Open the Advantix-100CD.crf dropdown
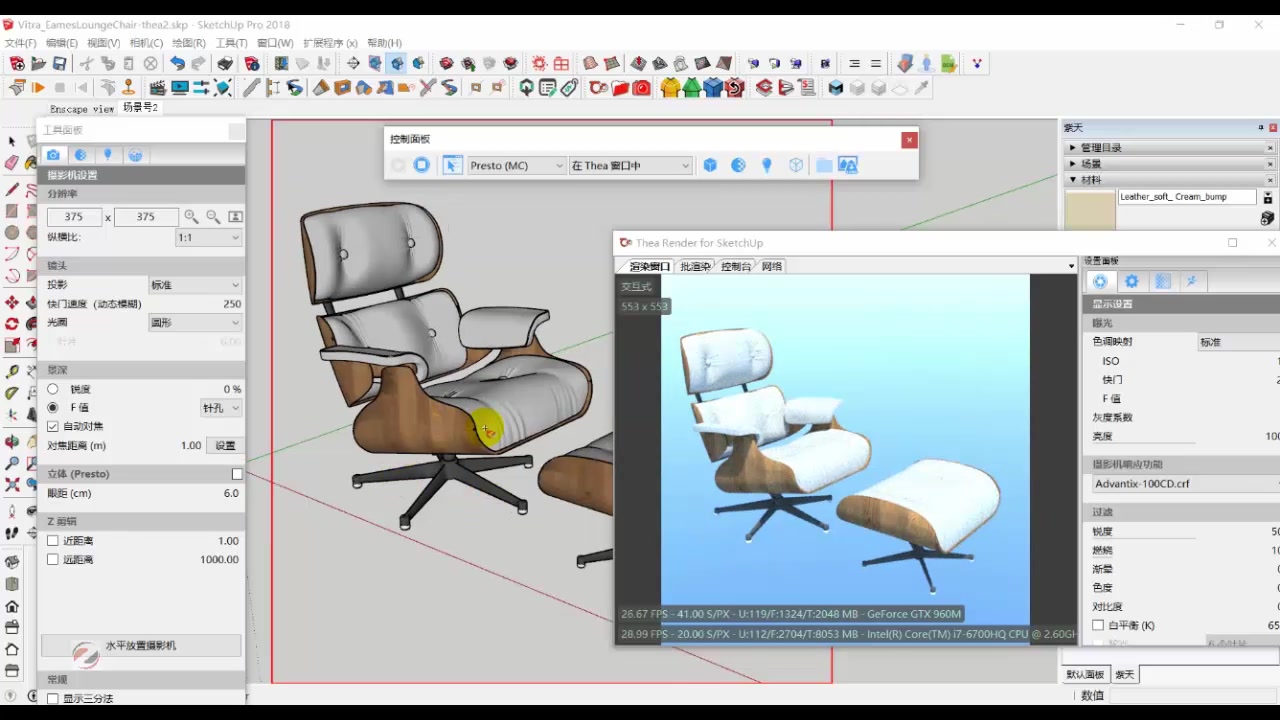 click(x=1185, y=484)
